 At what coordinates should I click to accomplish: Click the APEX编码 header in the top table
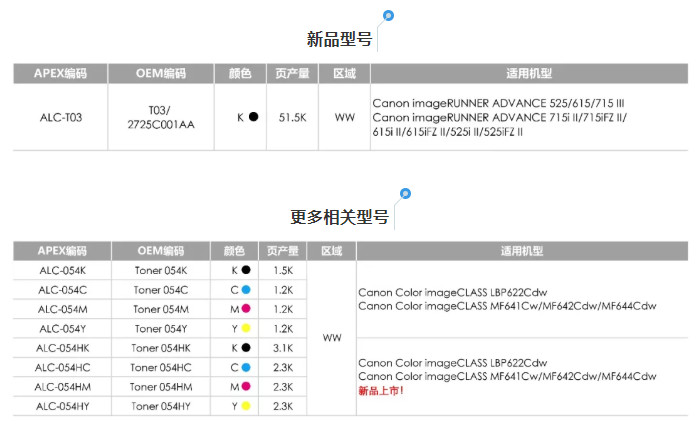tap(60, 73)
